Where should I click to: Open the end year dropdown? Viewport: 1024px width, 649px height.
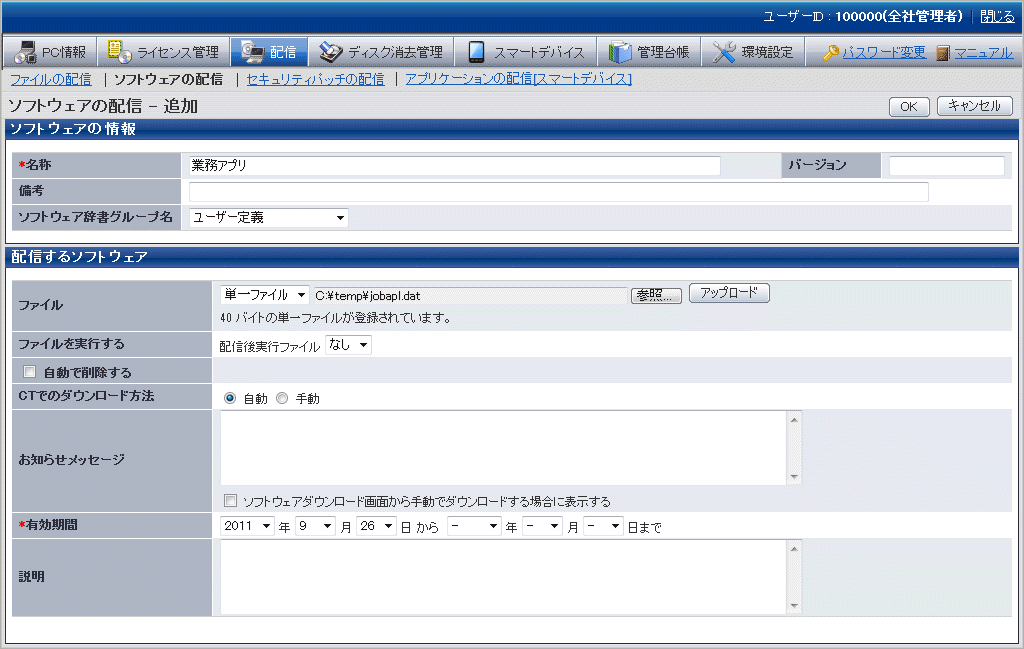click(474, 526)
